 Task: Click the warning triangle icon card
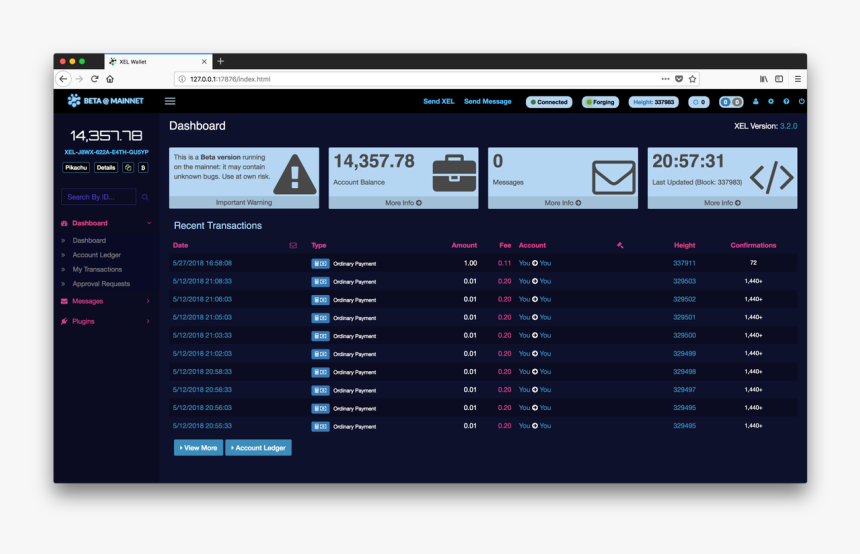pyautogui.click(x=295, y=174)
